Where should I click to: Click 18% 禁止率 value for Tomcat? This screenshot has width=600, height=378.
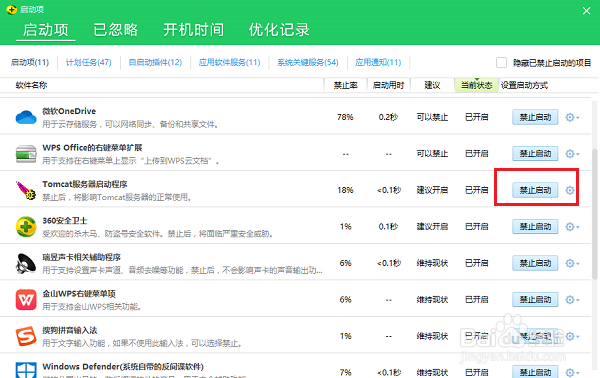click(x=345, y=190)
